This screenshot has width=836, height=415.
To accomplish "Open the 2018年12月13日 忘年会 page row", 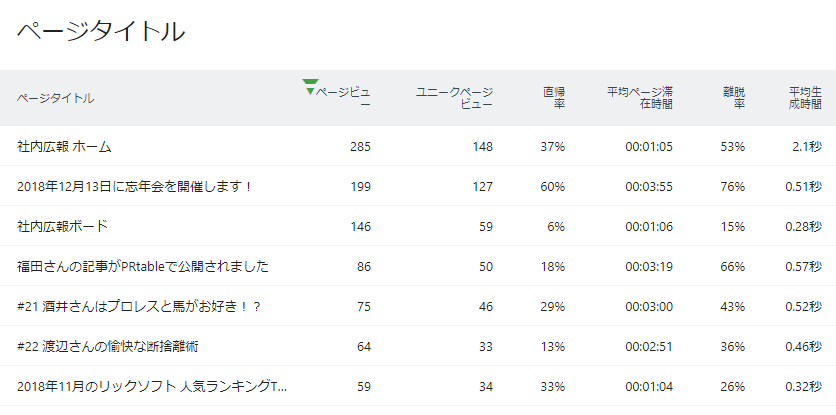I will pos(418,186).
